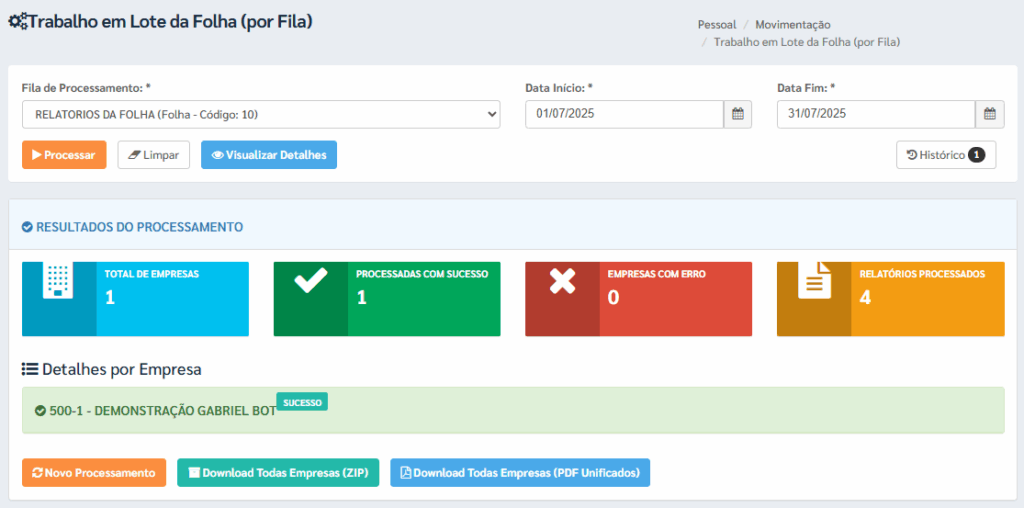Show details with Visualizar Detalhes button
The image size is (1024, 508).
point(269,155)
